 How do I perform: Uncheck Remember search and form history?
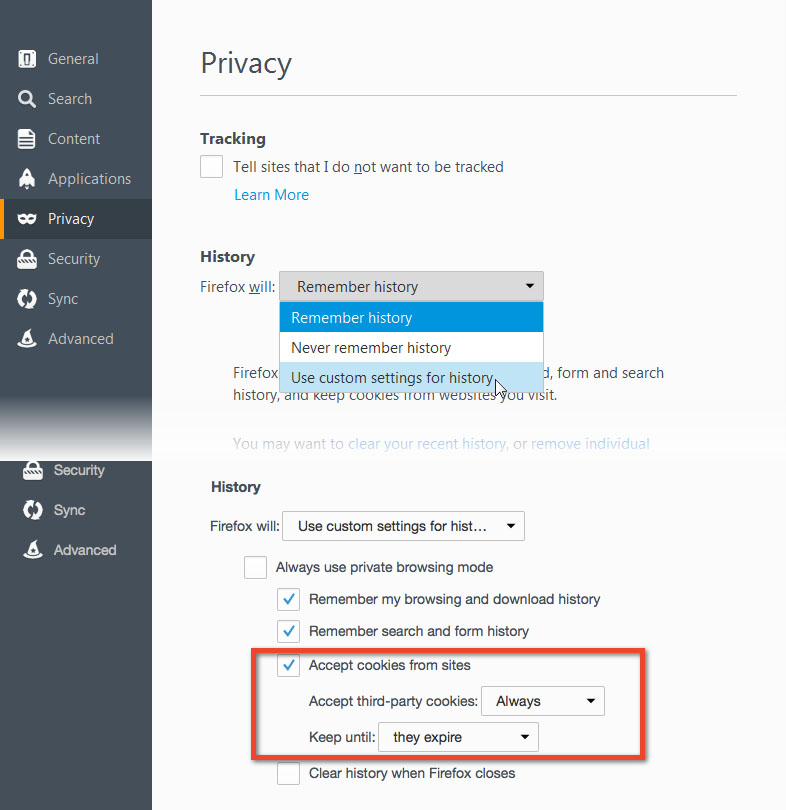pyautogui.click(x=288, y=631)
